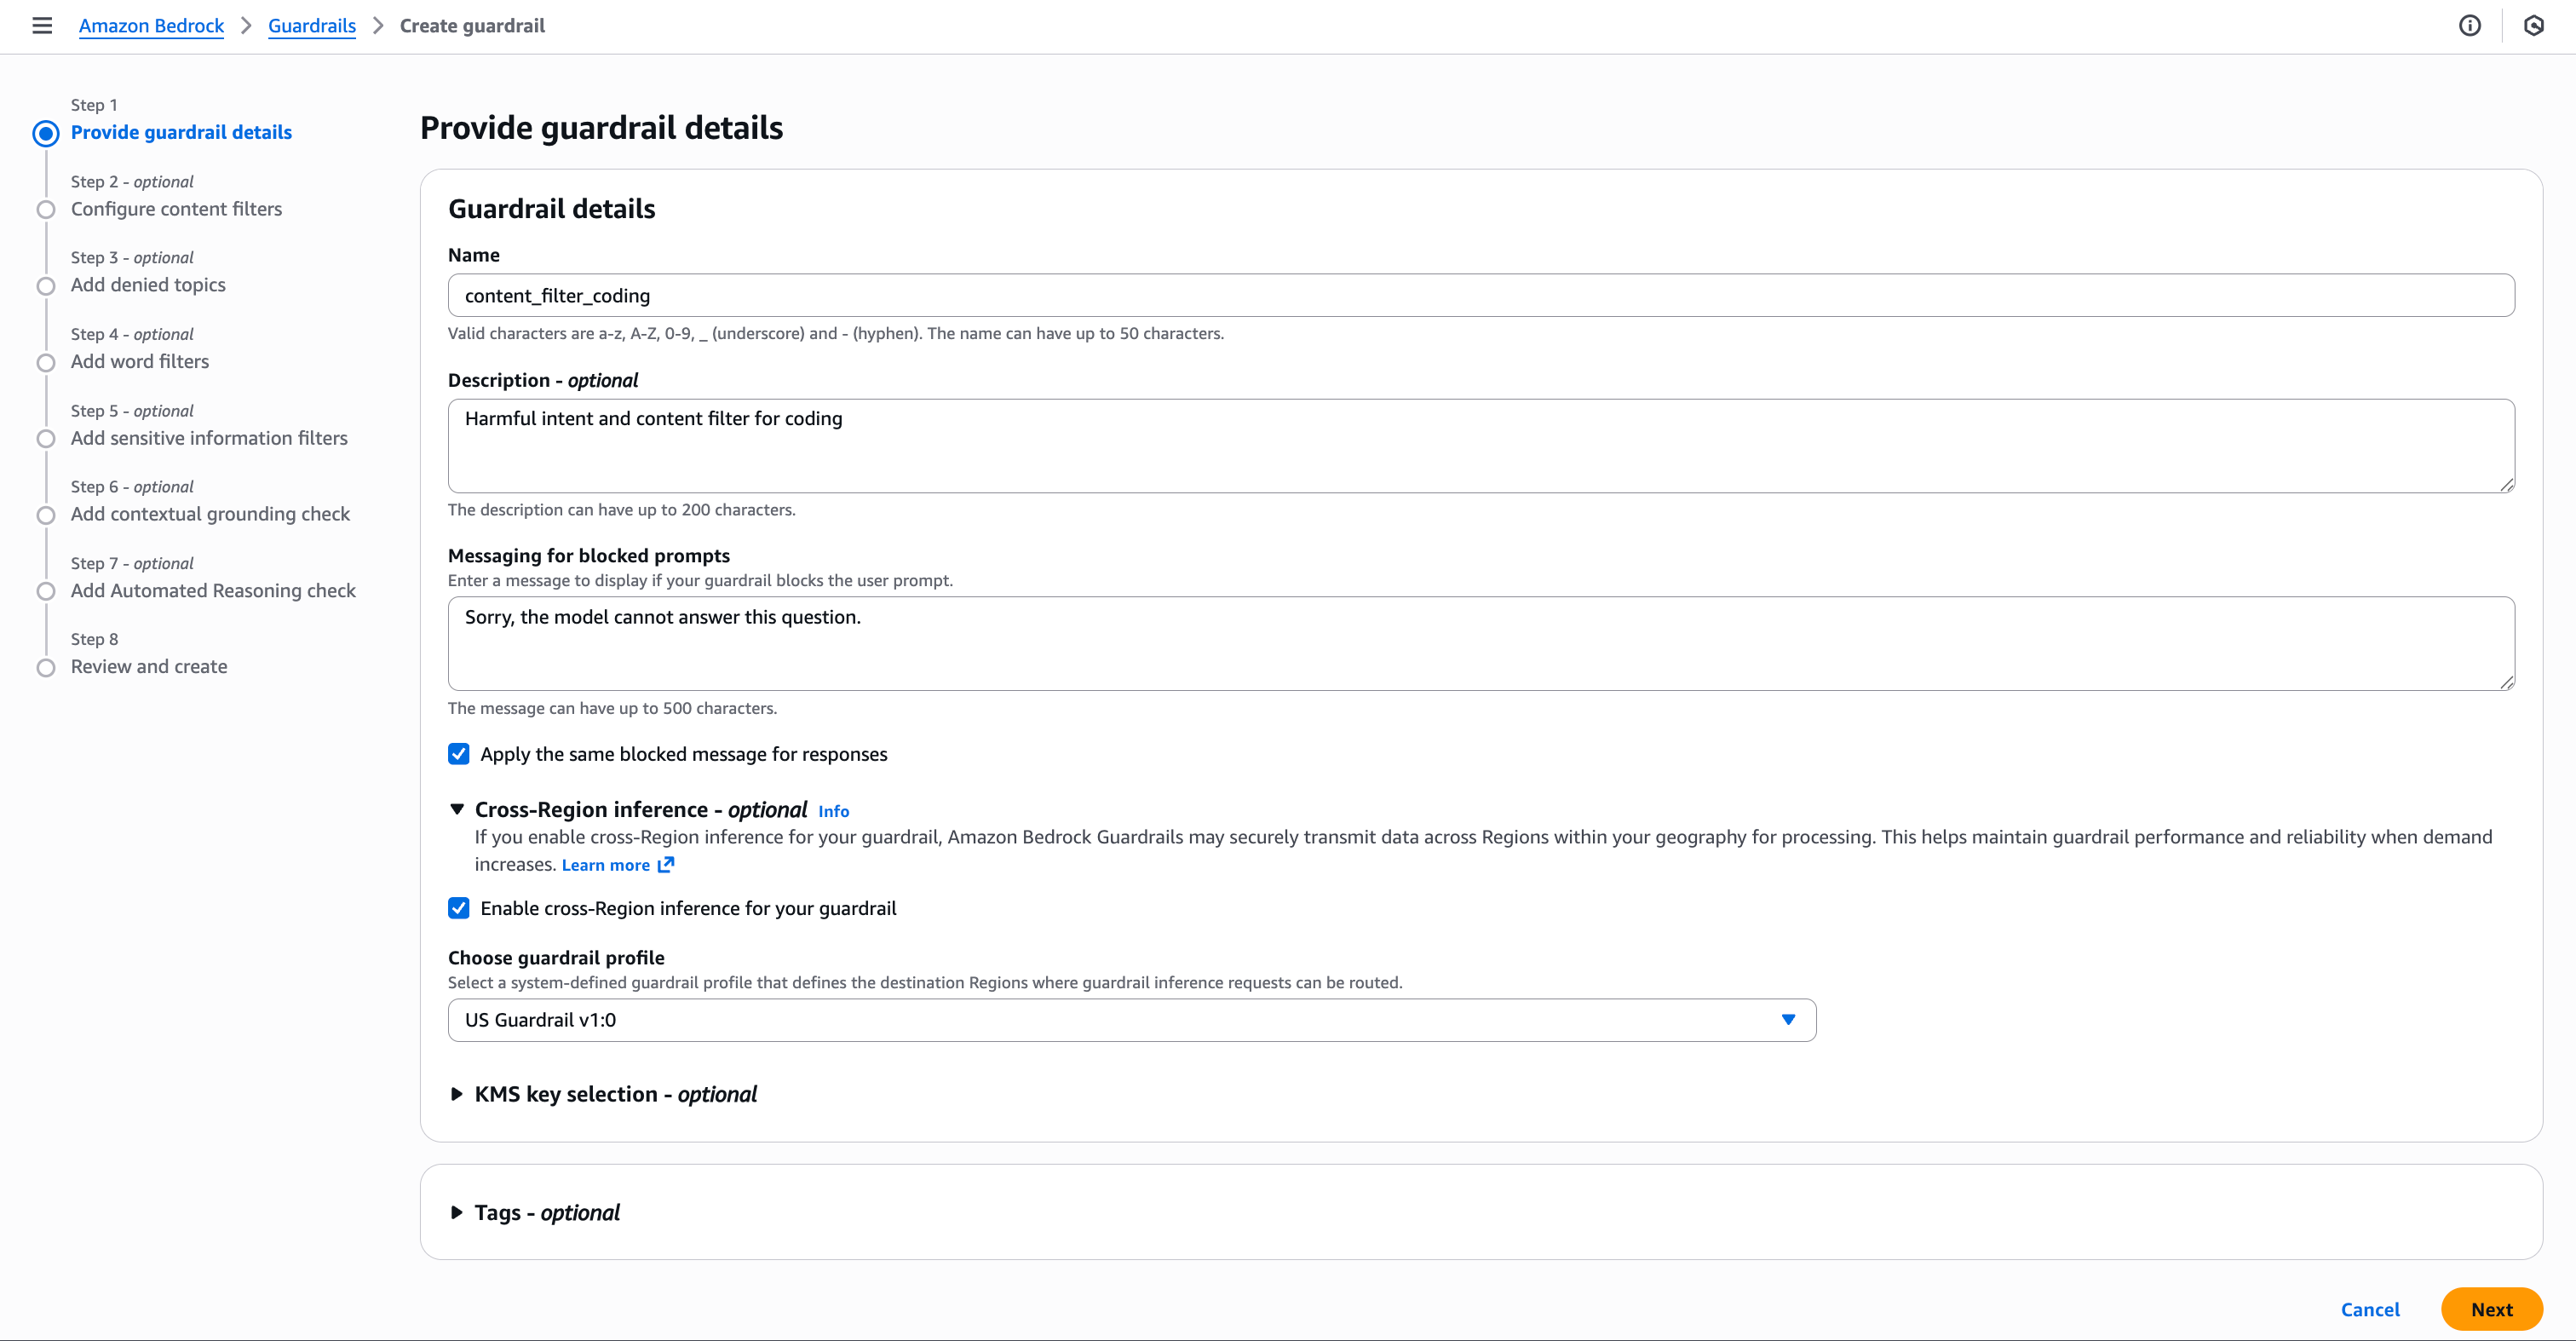The image size is (2576, 1341).
Task: Click Step 2 Configure content filters circle
Action: point(46,210)
